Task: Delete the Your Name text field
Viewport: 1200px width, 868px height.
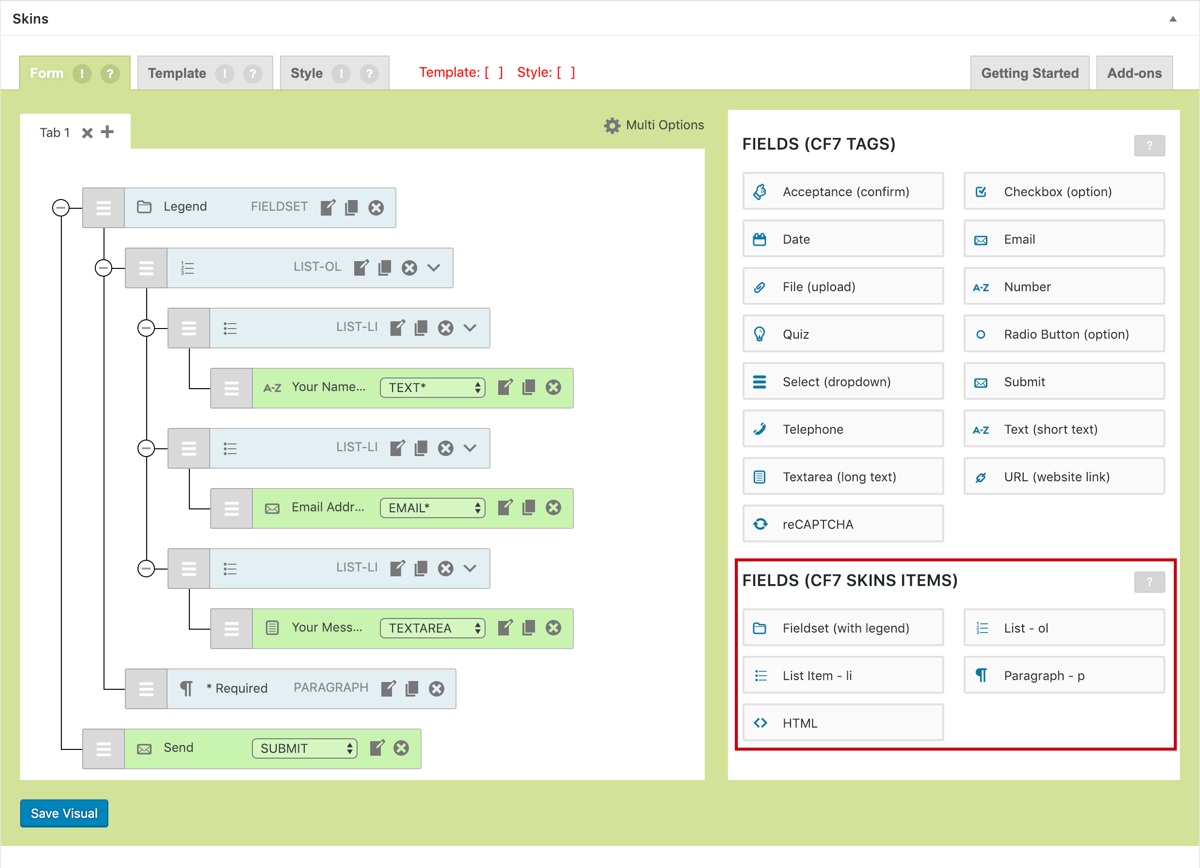Action: pos(553,387)
